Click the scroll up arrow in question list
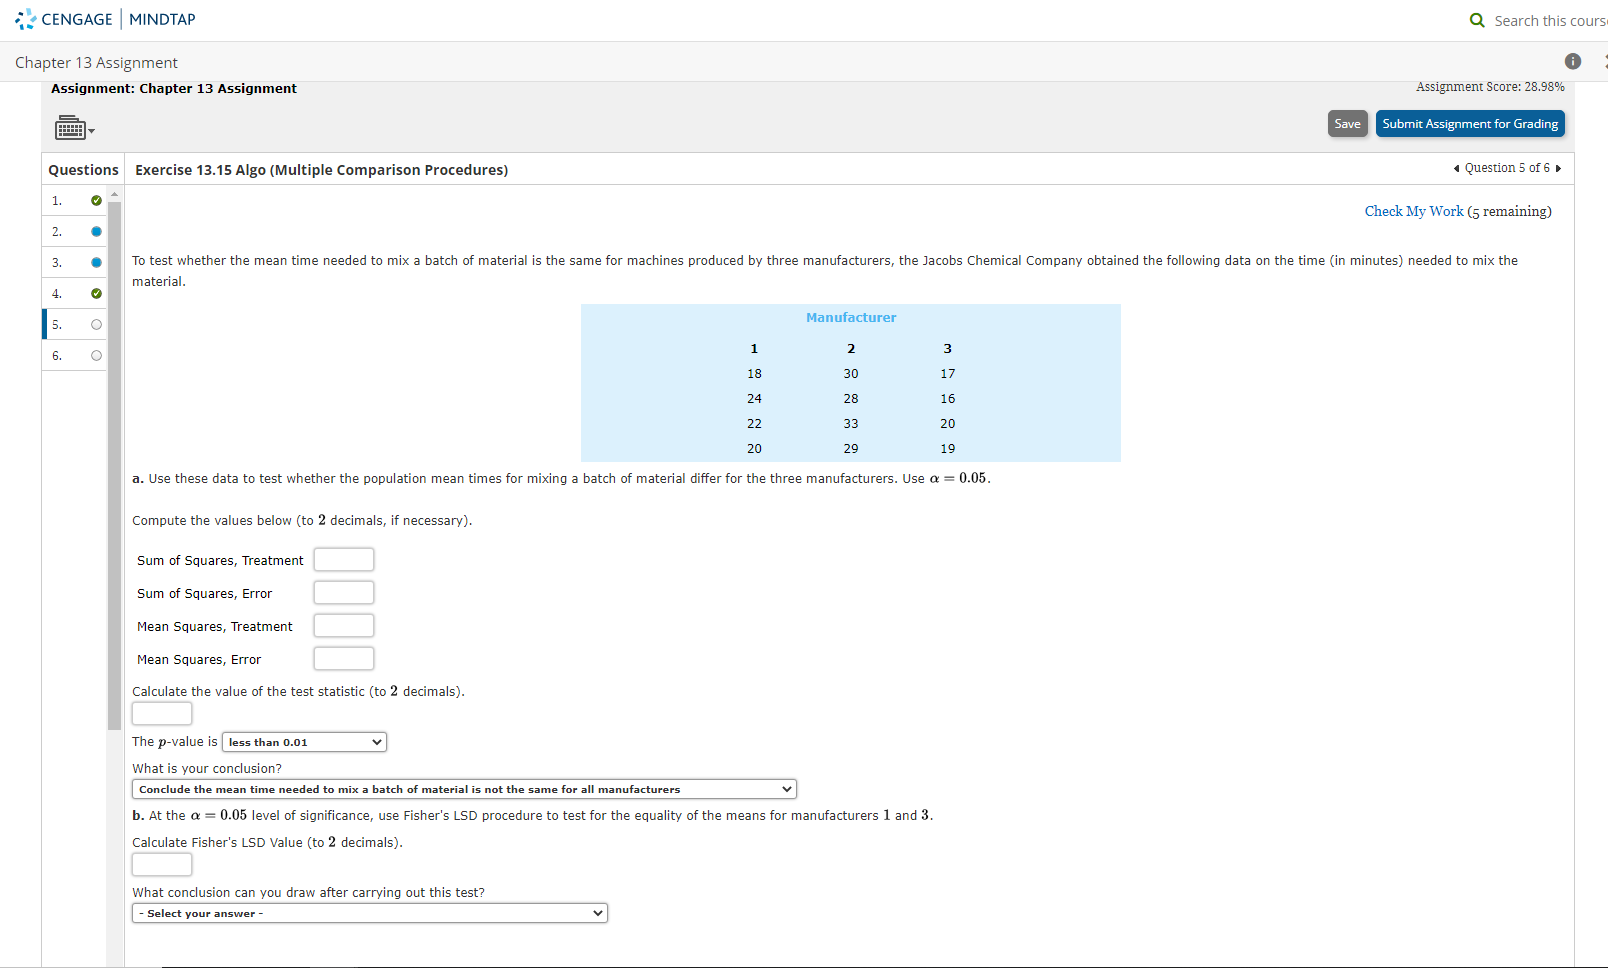This screenshot has height=968, width=1608. click(x=114, y=194)
